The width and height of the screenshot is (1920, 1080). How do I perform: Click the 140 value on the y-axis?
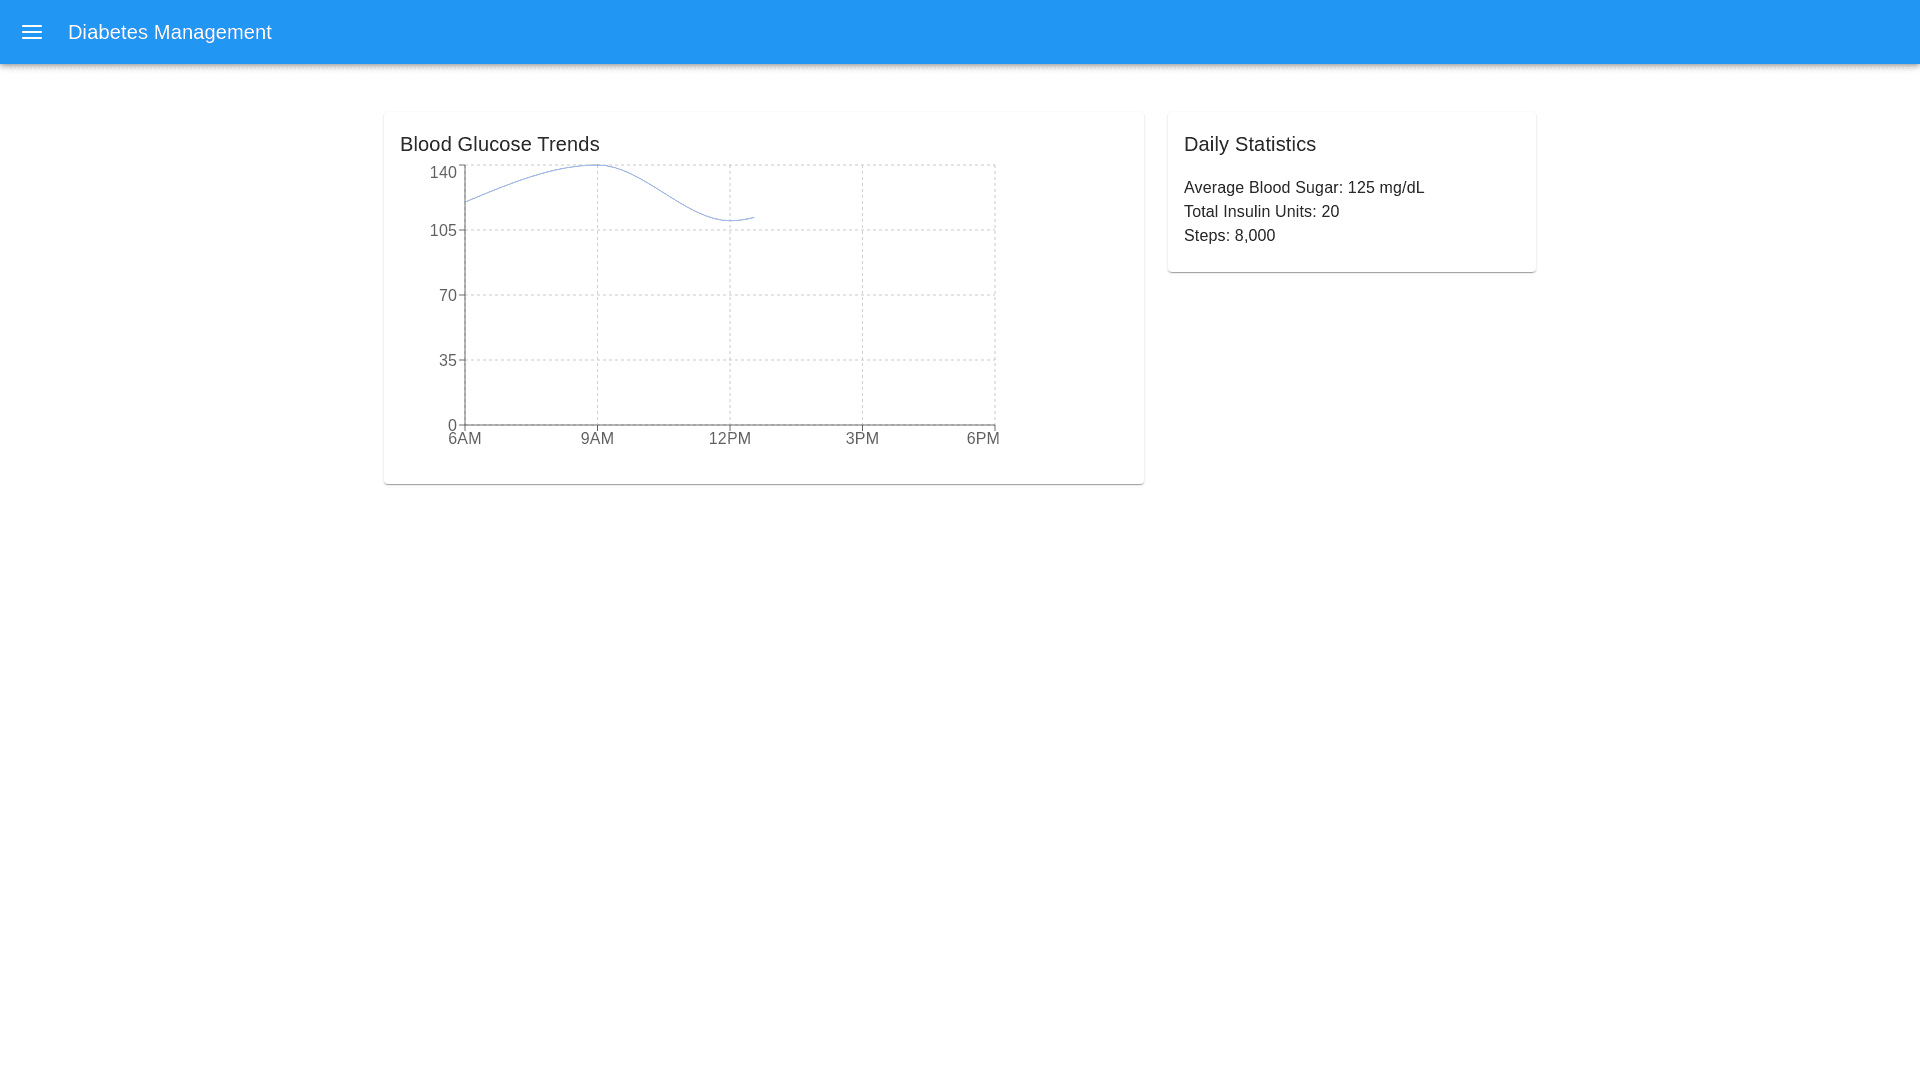[x=443, y=173]
